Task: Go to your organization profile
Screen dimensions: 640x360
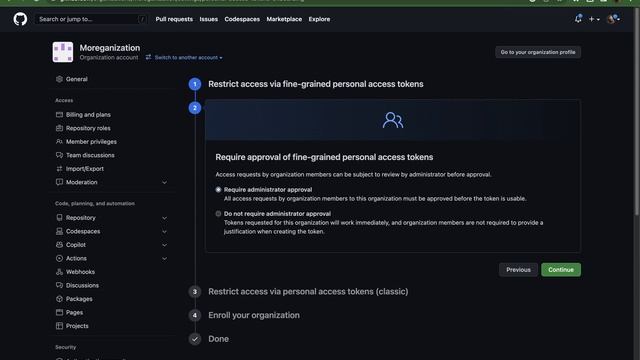Action: (x=538, y=52)
